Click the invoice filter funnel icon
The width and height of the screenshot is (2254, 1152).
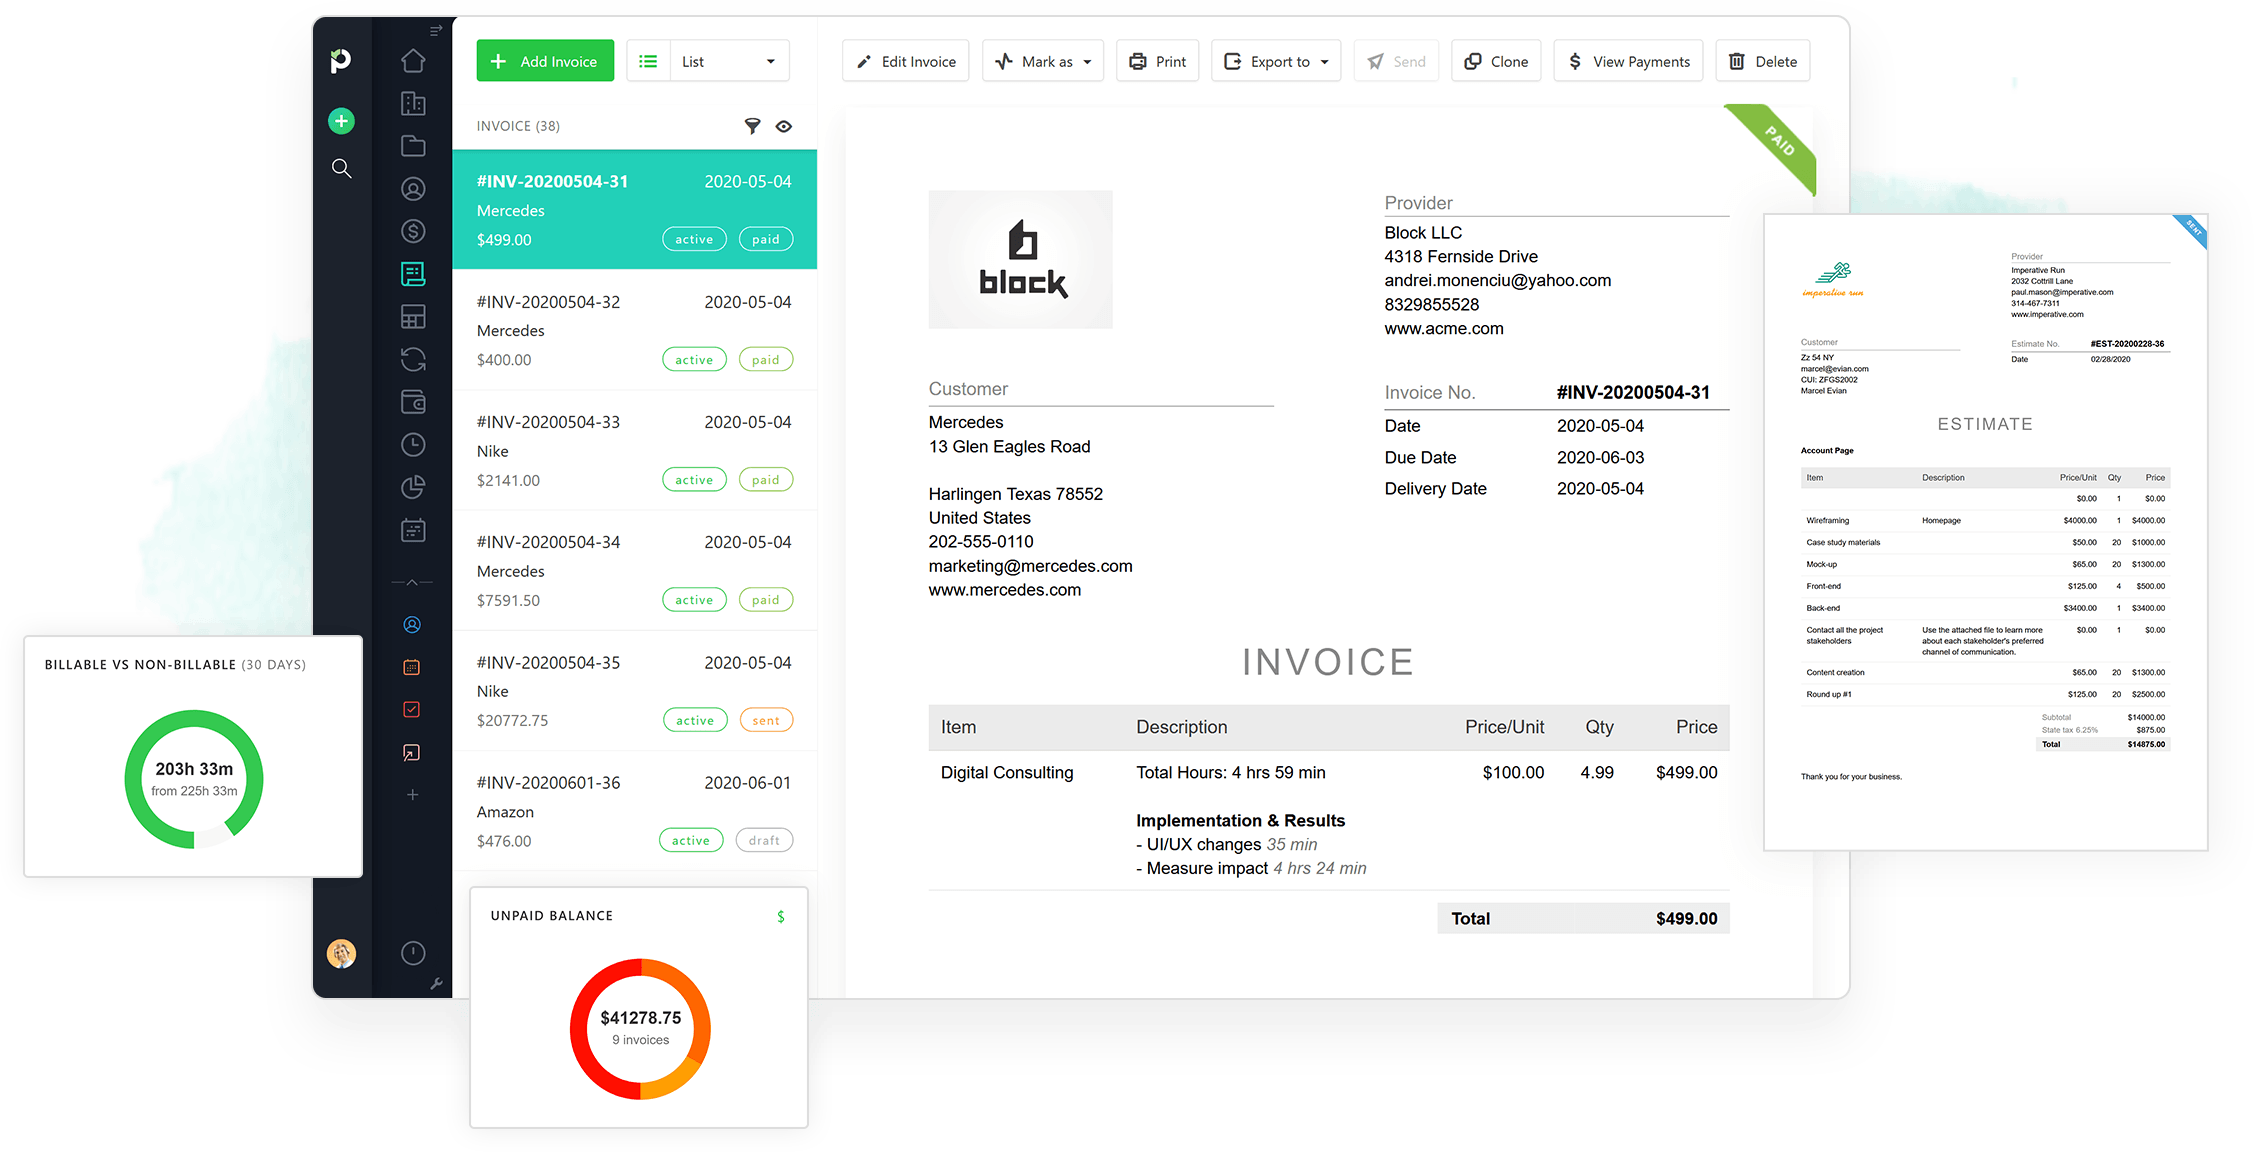click(x=752, y=126)
